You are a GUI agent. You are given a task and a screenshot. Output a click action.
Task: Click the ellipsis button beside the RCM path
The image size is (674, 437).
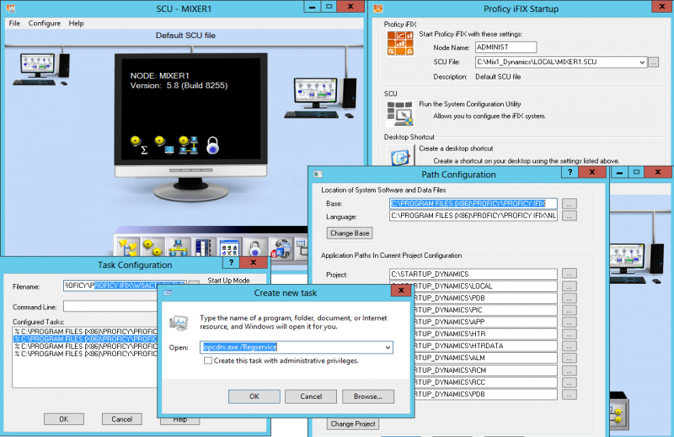point(569,370)
